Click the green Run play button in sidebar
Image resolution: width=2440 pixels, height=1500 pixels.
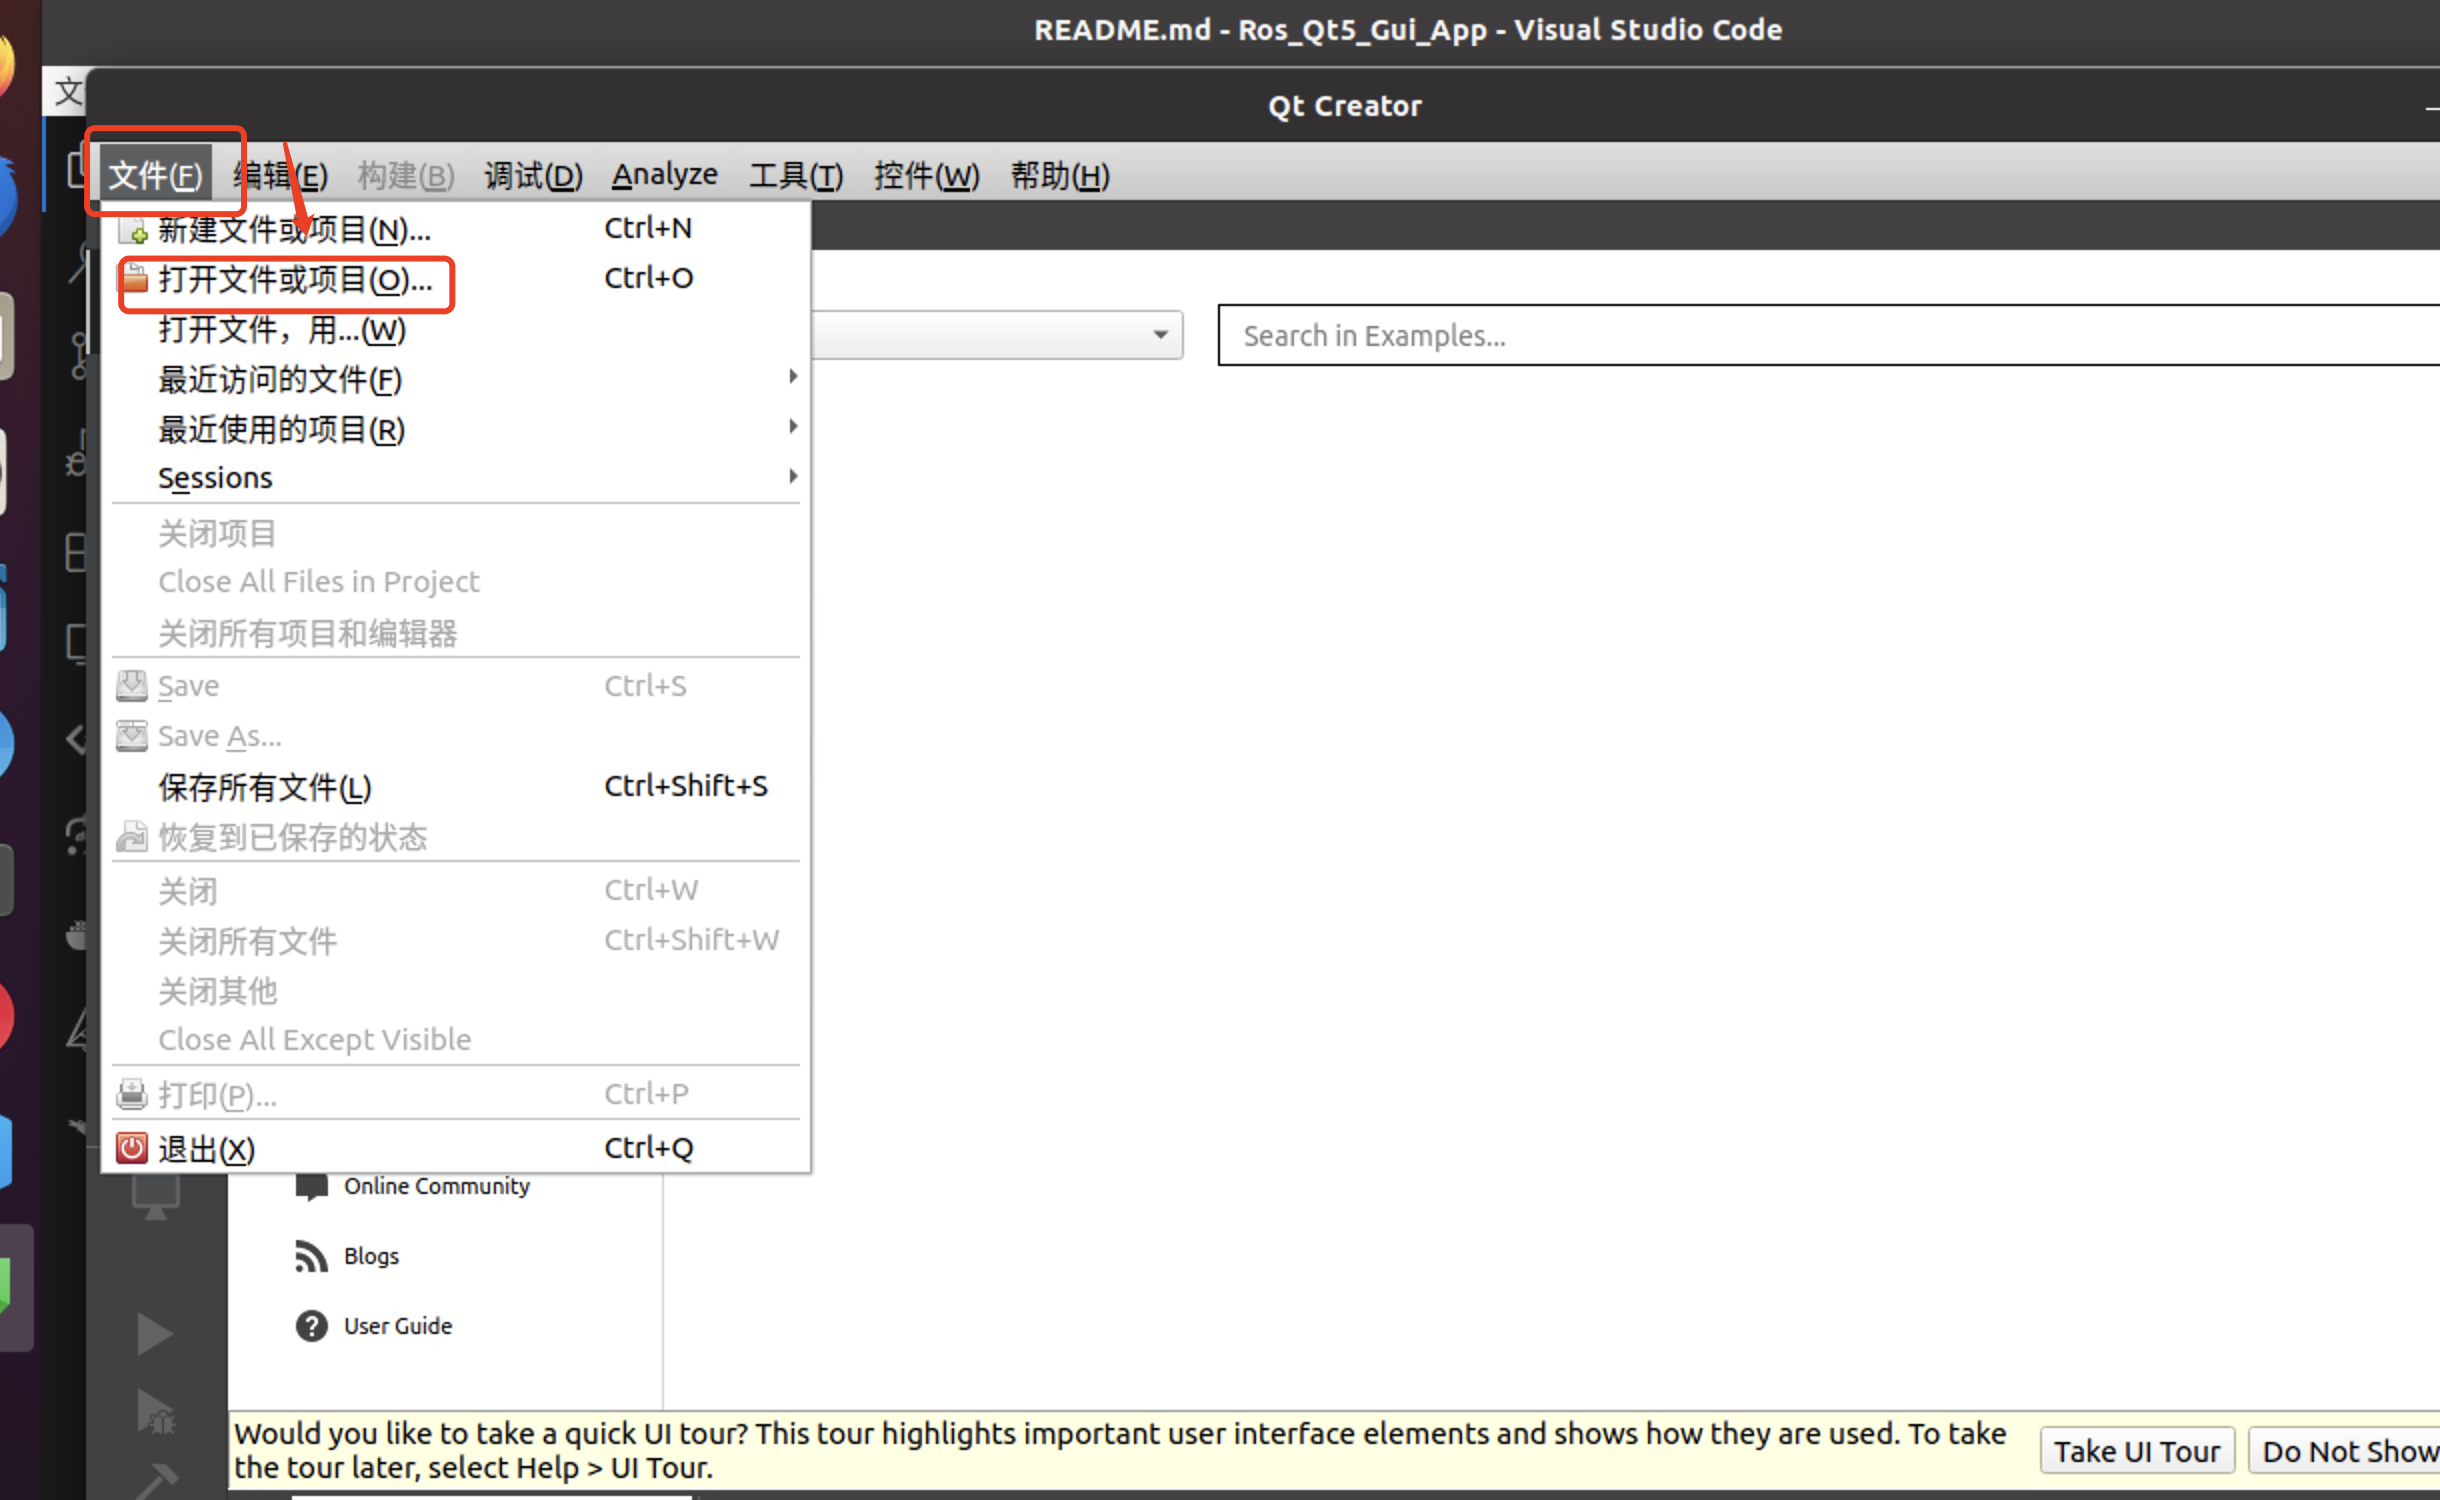154,1334
